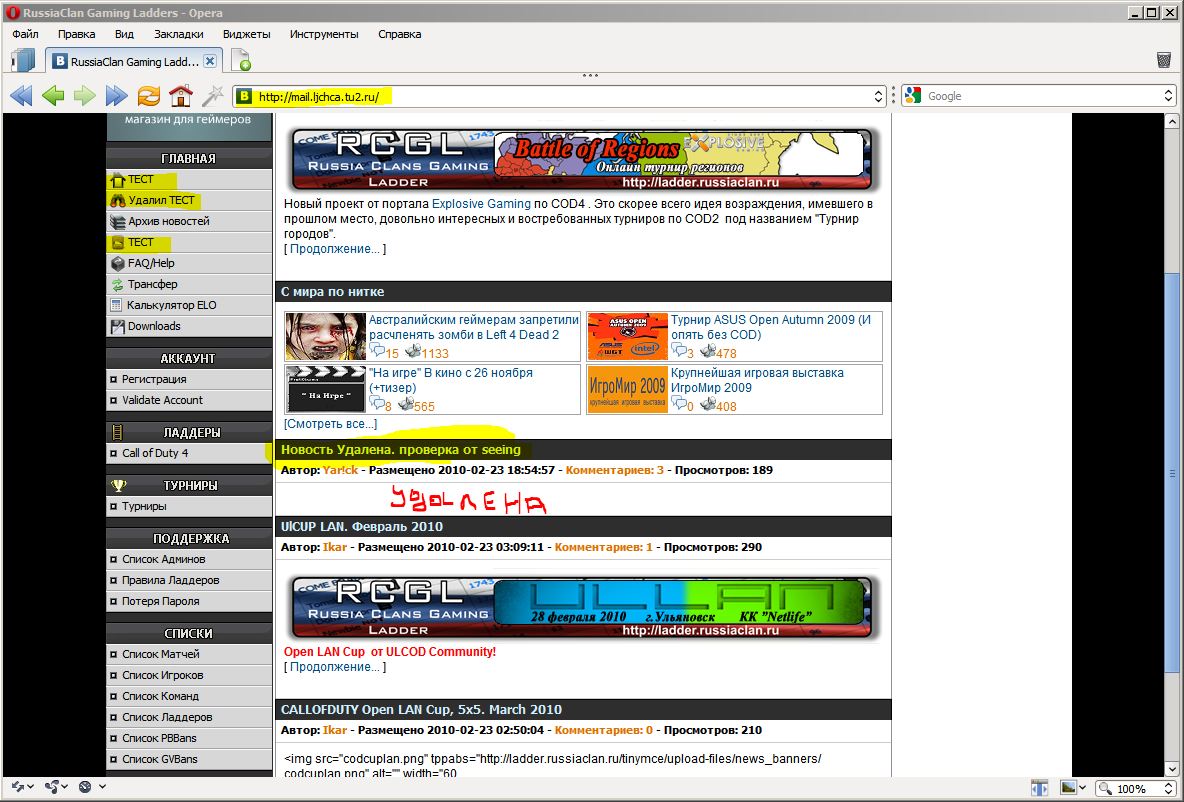
Task: Click the page vertical scrollbar thumb
Action: point(1172,472)
